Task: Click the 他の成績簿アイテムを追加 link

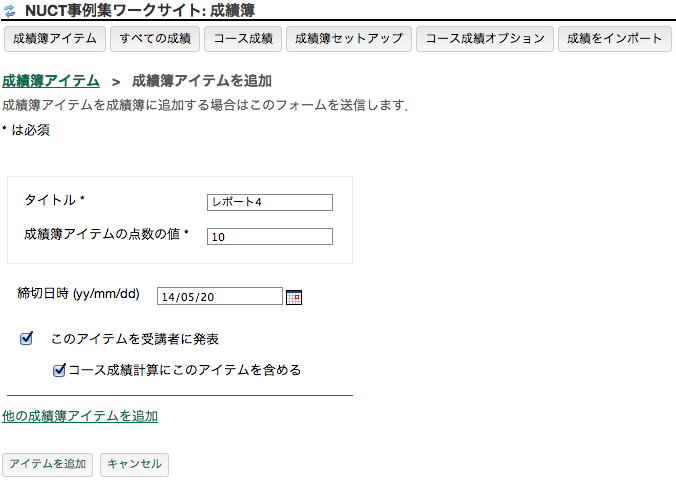Action: click(x=80, y=416)
